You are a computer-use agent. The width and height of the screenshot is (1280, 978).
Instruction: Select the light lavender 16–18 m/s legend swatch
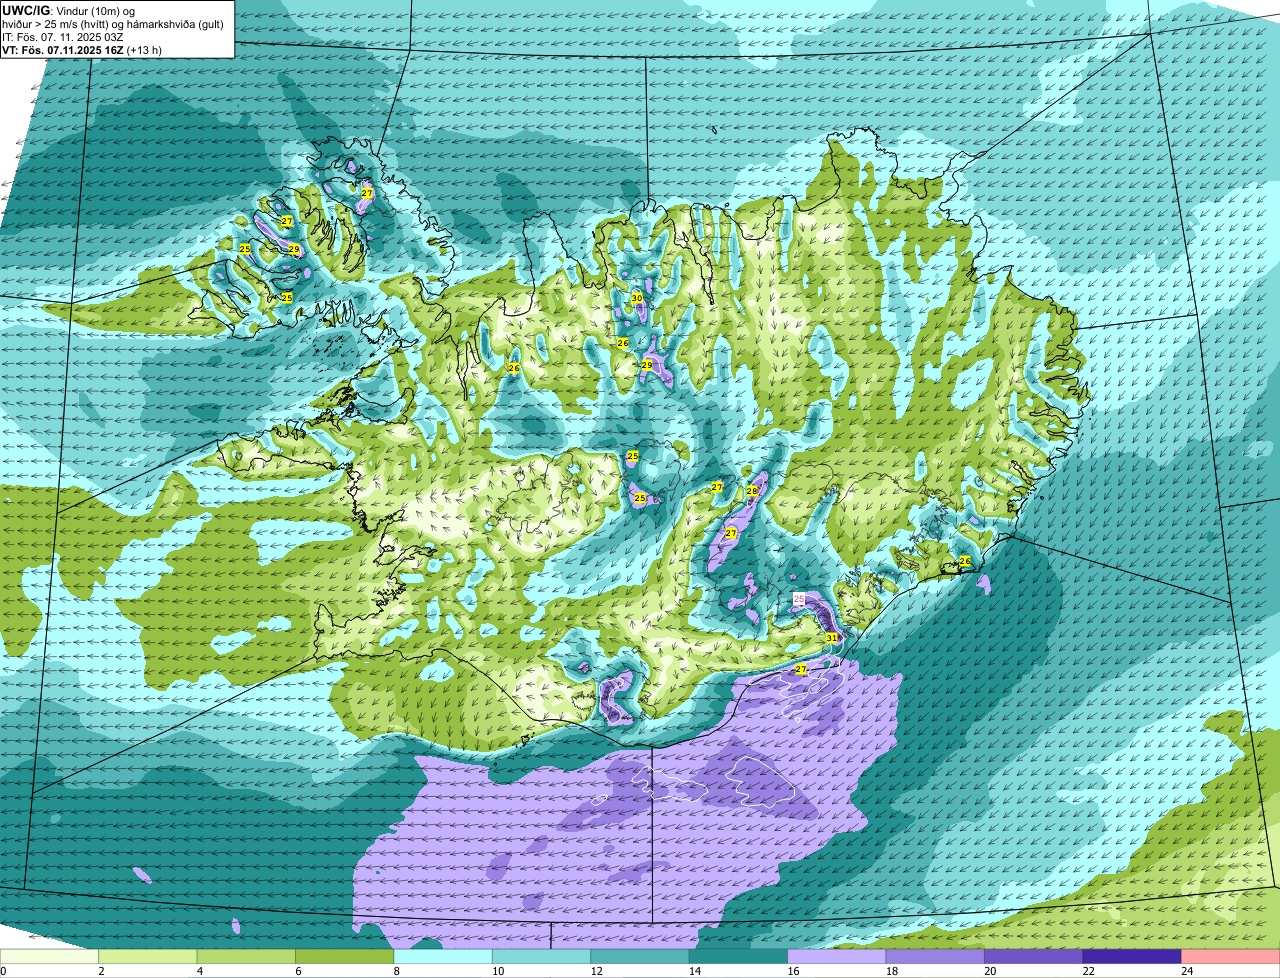[837, 956]
